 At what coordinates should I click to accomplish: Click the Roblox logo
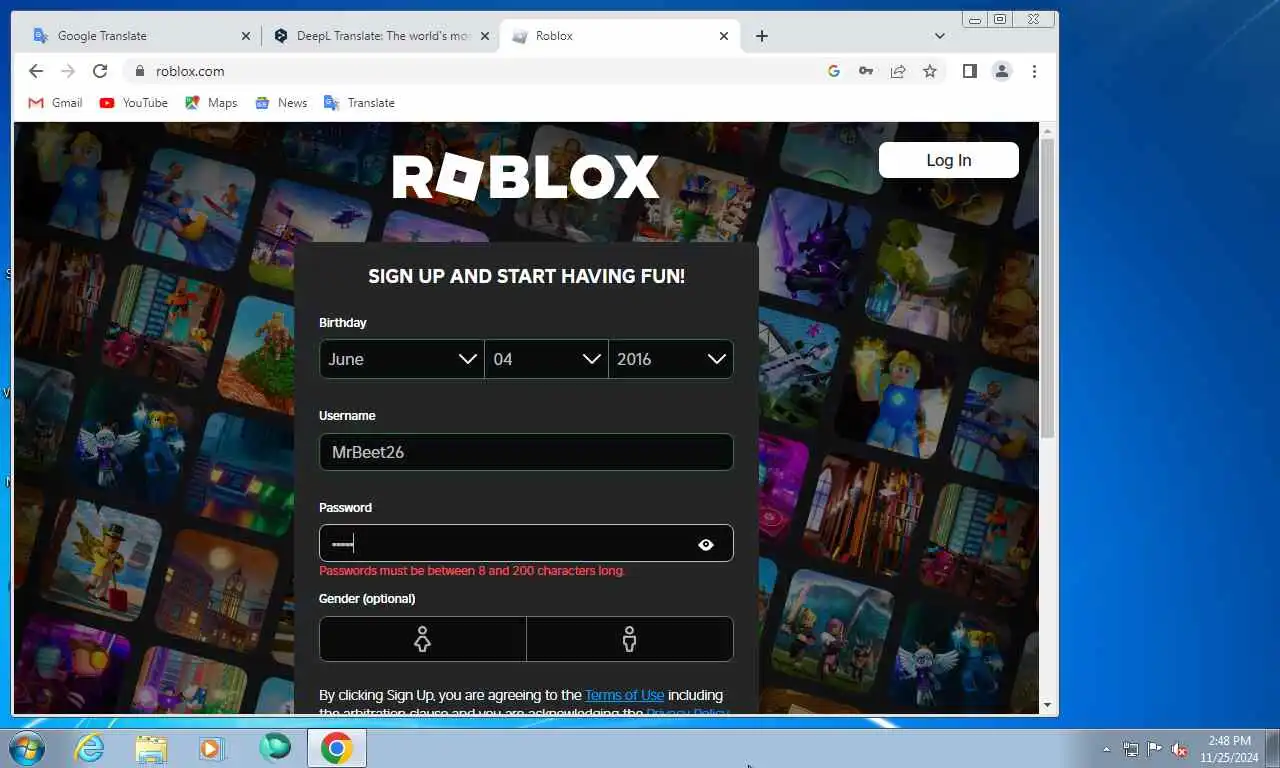point(525,177)
